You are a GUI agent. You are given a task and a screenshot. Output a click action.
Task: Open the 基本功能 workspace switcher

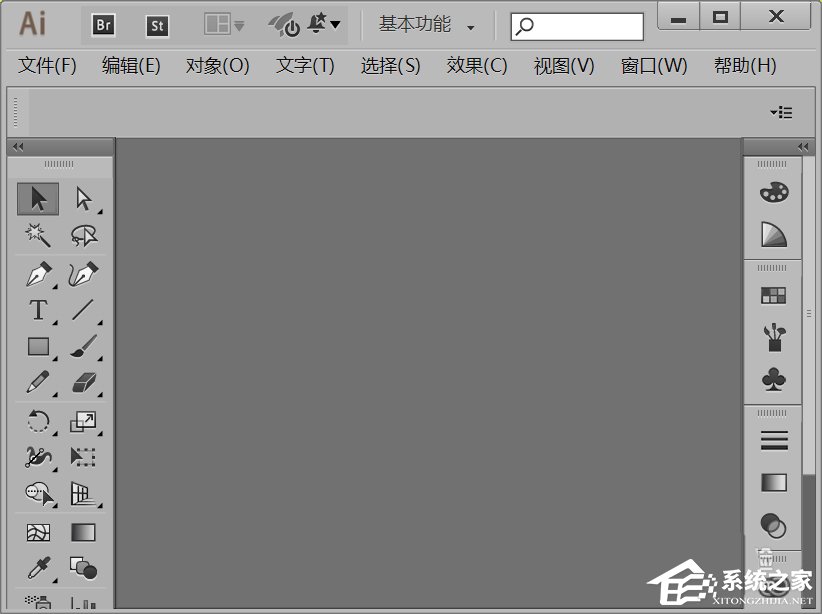pos(414,25)
